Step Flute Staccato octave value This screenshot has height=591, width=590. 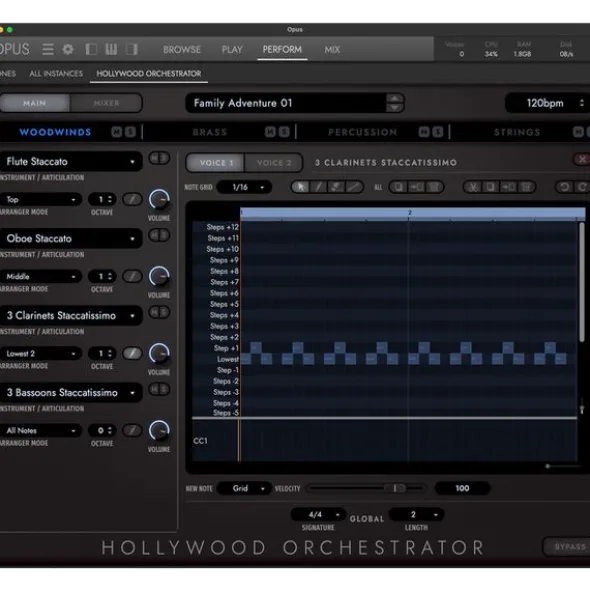click(109, 199)
